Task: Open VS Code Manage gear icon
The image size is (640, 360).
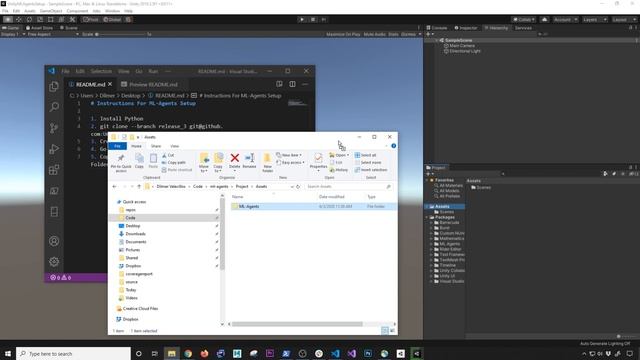Action: coord(54,262)
